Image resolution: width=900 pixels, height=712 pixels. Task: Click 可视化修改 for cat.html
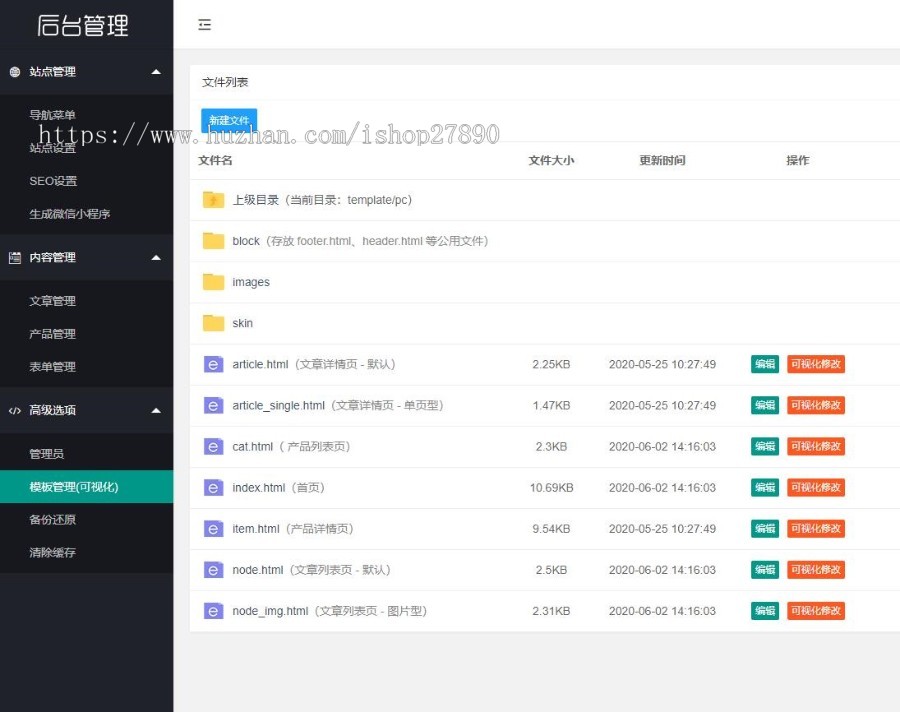[816, 446]
